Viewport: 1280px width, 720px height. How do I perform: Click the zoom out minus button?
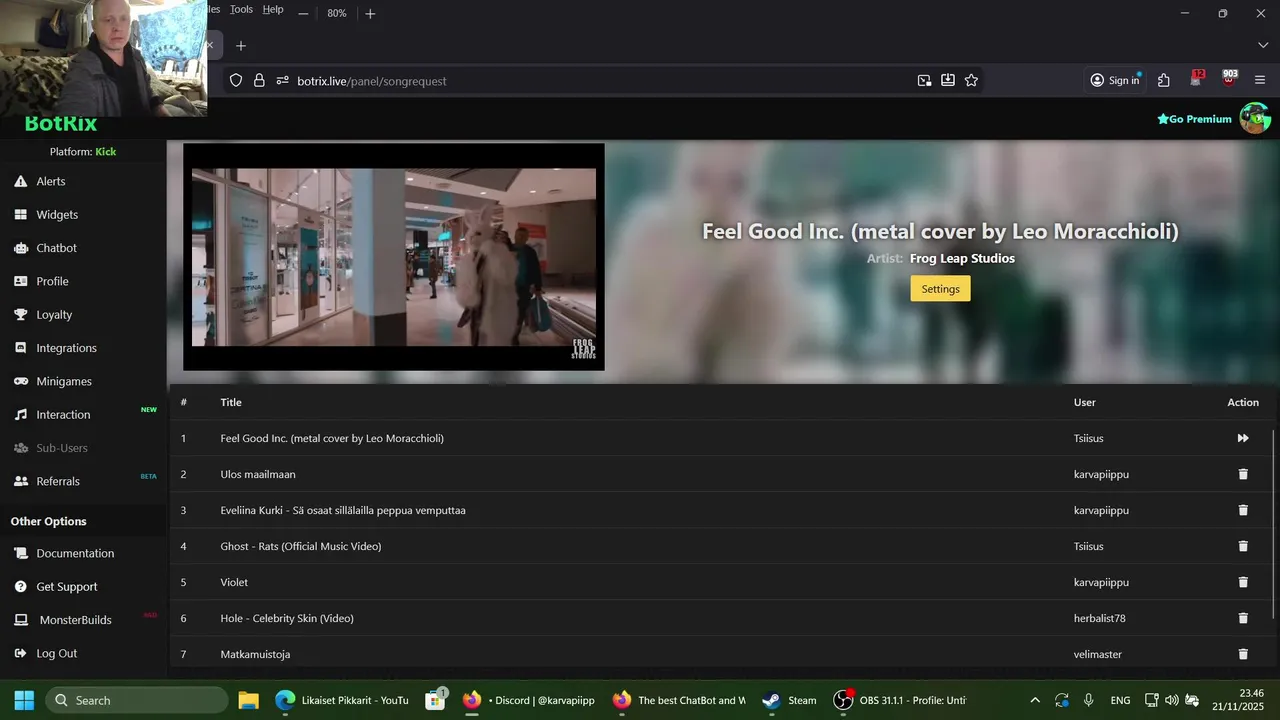coord(303,13)
